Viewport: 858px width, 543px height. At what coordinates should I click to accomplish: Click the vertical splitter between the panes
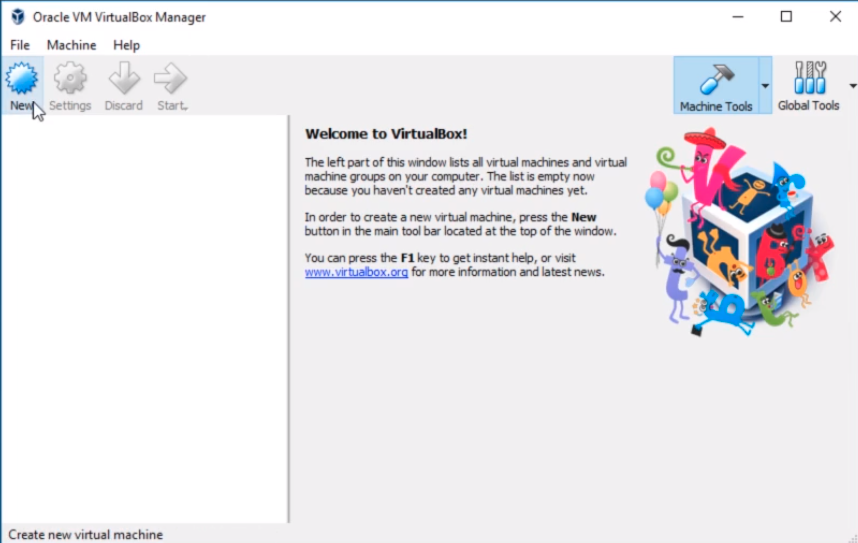(x=289, y=320)
